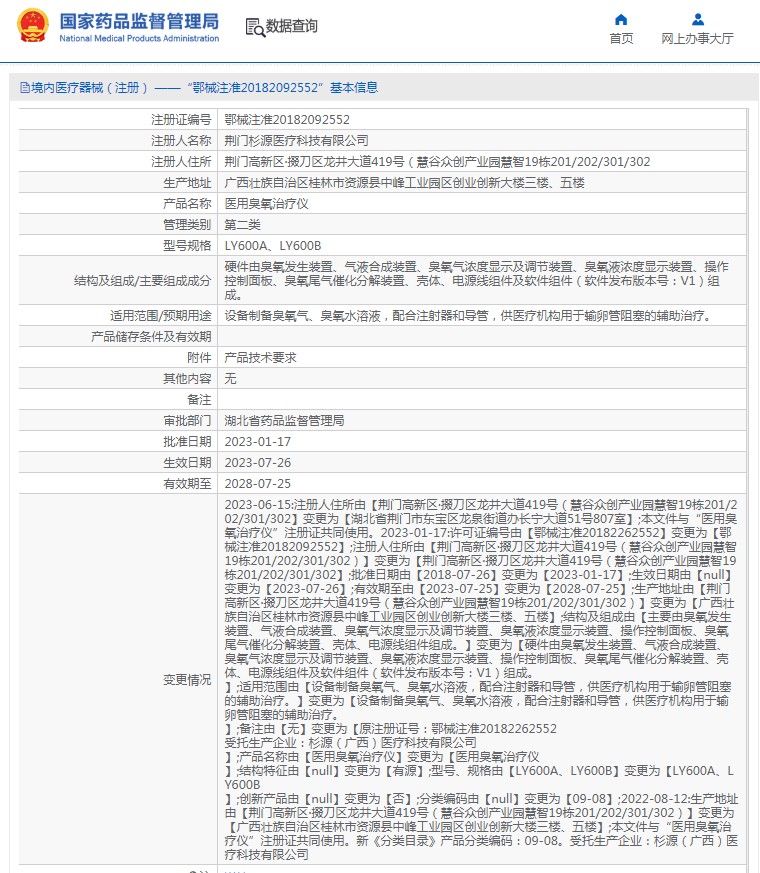
Task: Open 网上办事大厅 user icon
Action: point(698,20)
